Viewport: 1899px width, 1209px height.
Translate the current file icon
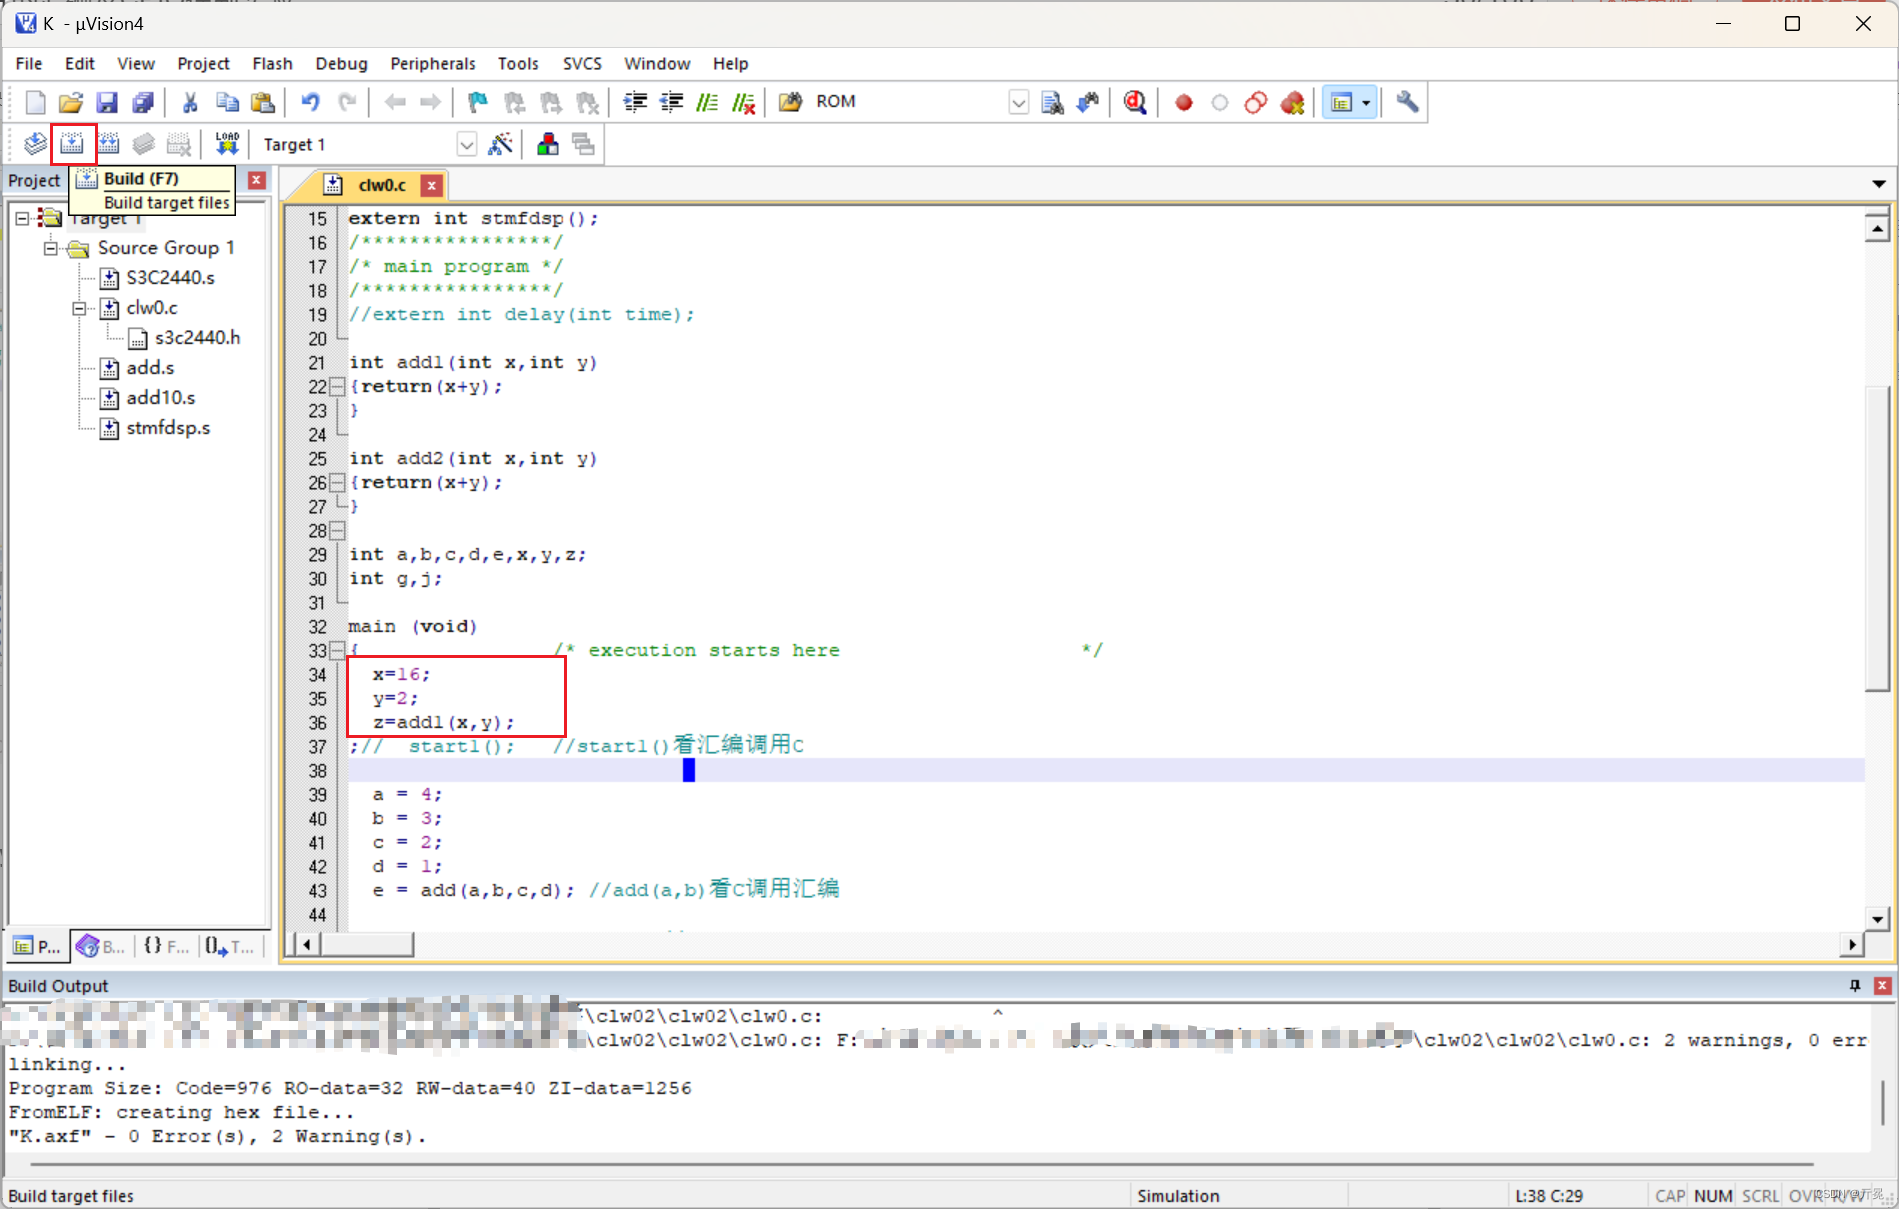tap(35, 144)
